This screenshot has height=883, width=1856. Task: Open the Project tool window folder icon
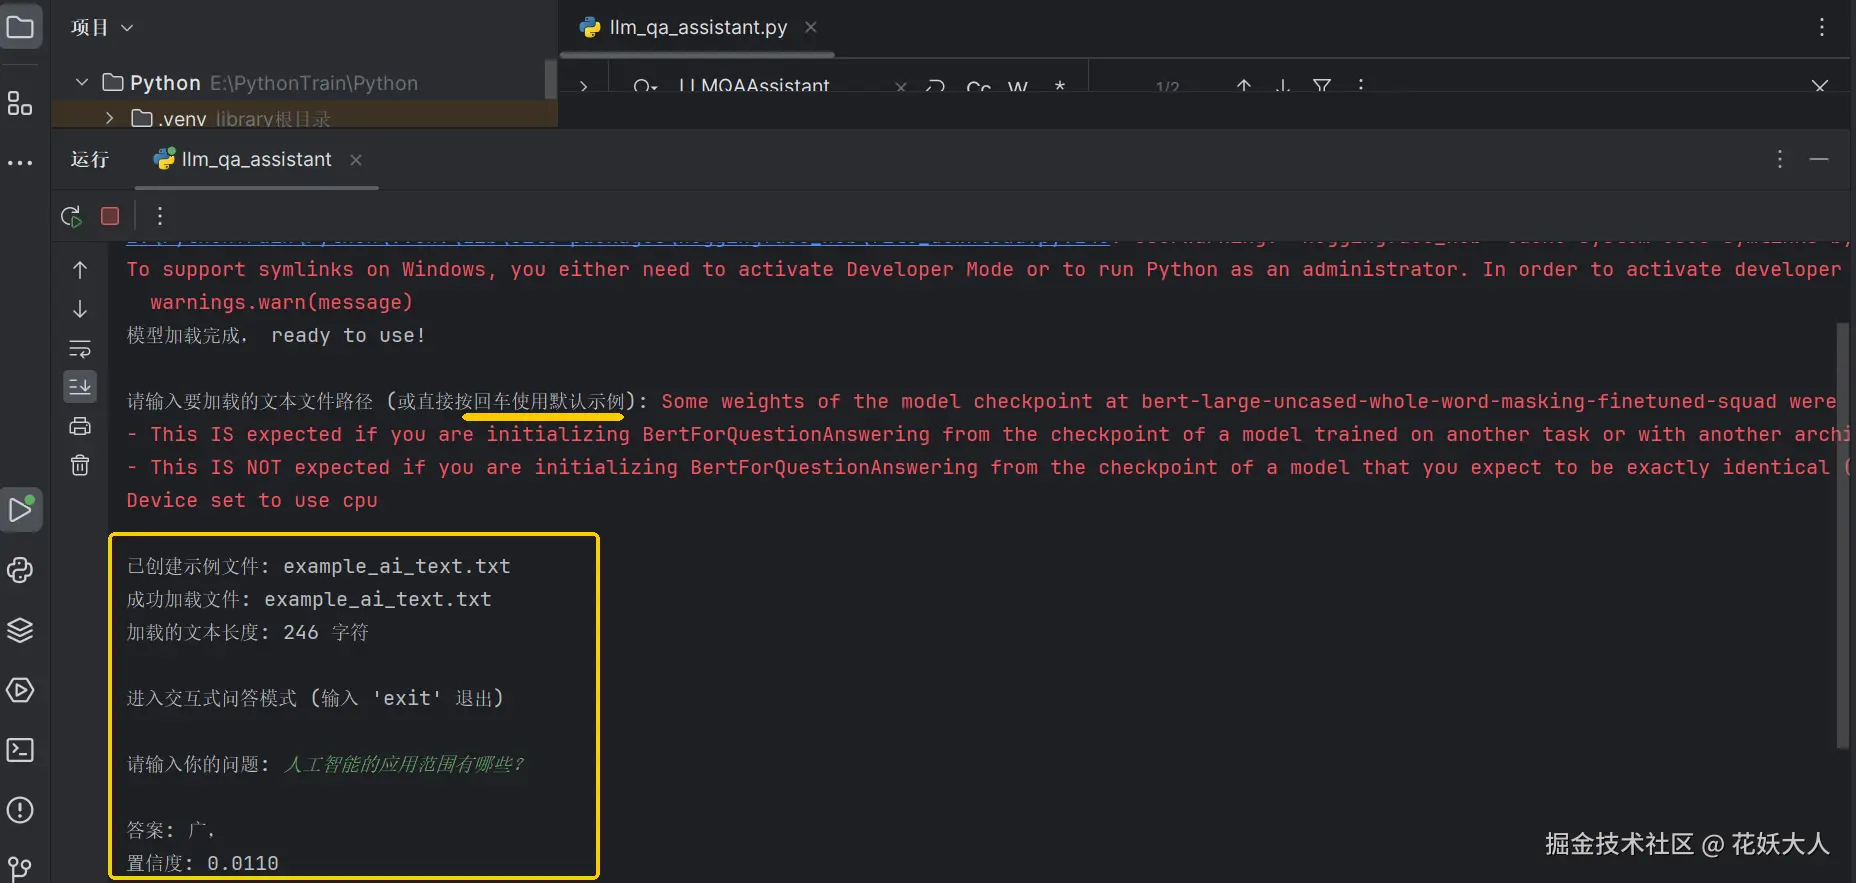(20, 27)
